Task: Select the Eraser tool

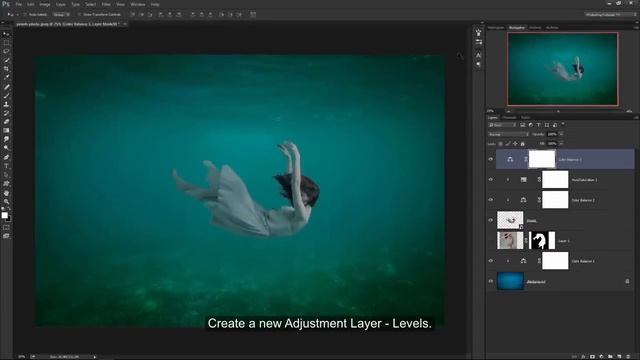Action: [6, 122]
